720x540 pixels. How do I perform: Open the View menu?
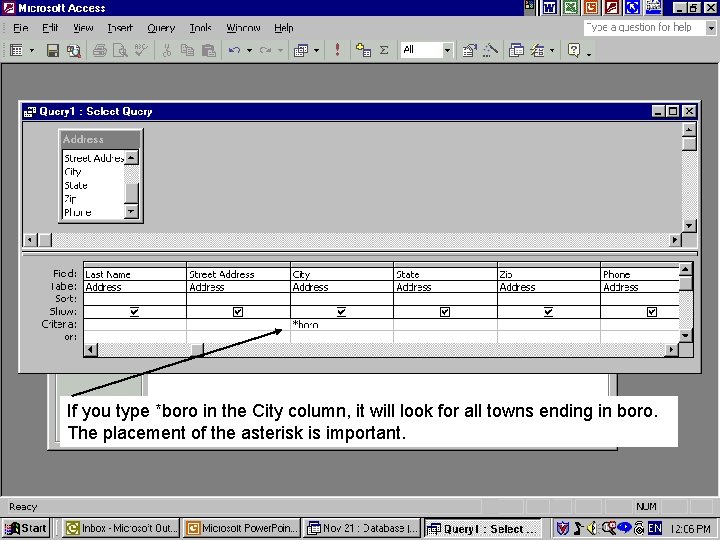coord(83,28)
